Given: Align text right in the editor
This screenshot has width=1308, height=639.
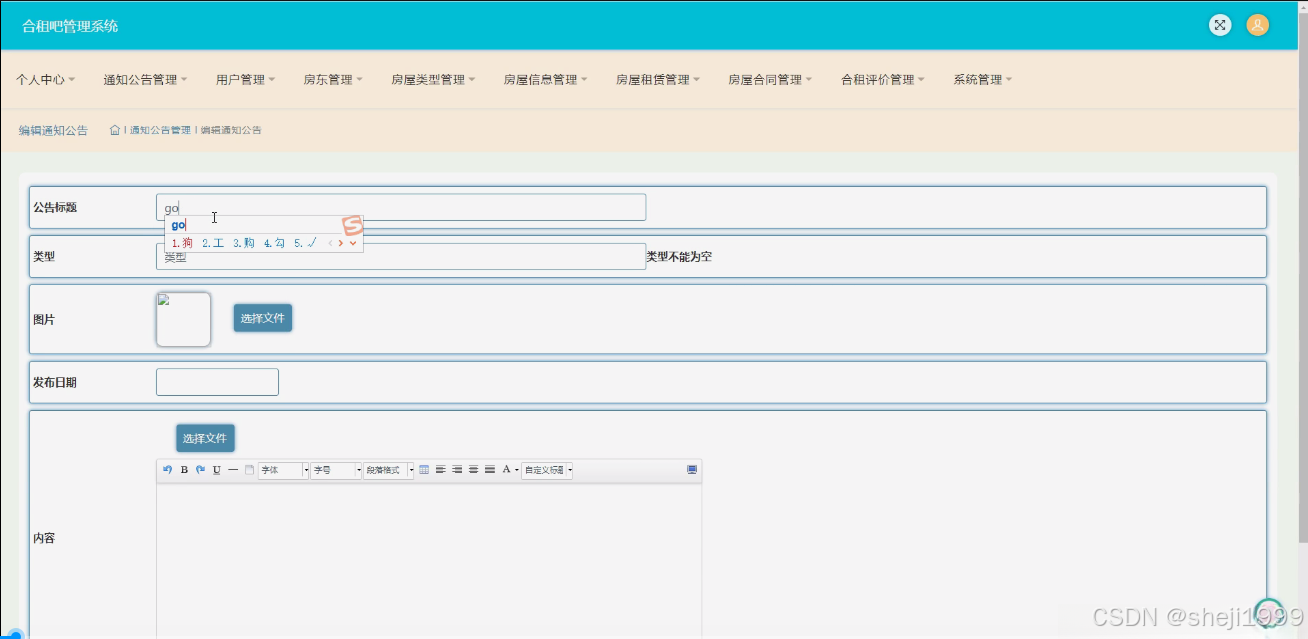Looking at the screenshot, I should tap(457, 470).
